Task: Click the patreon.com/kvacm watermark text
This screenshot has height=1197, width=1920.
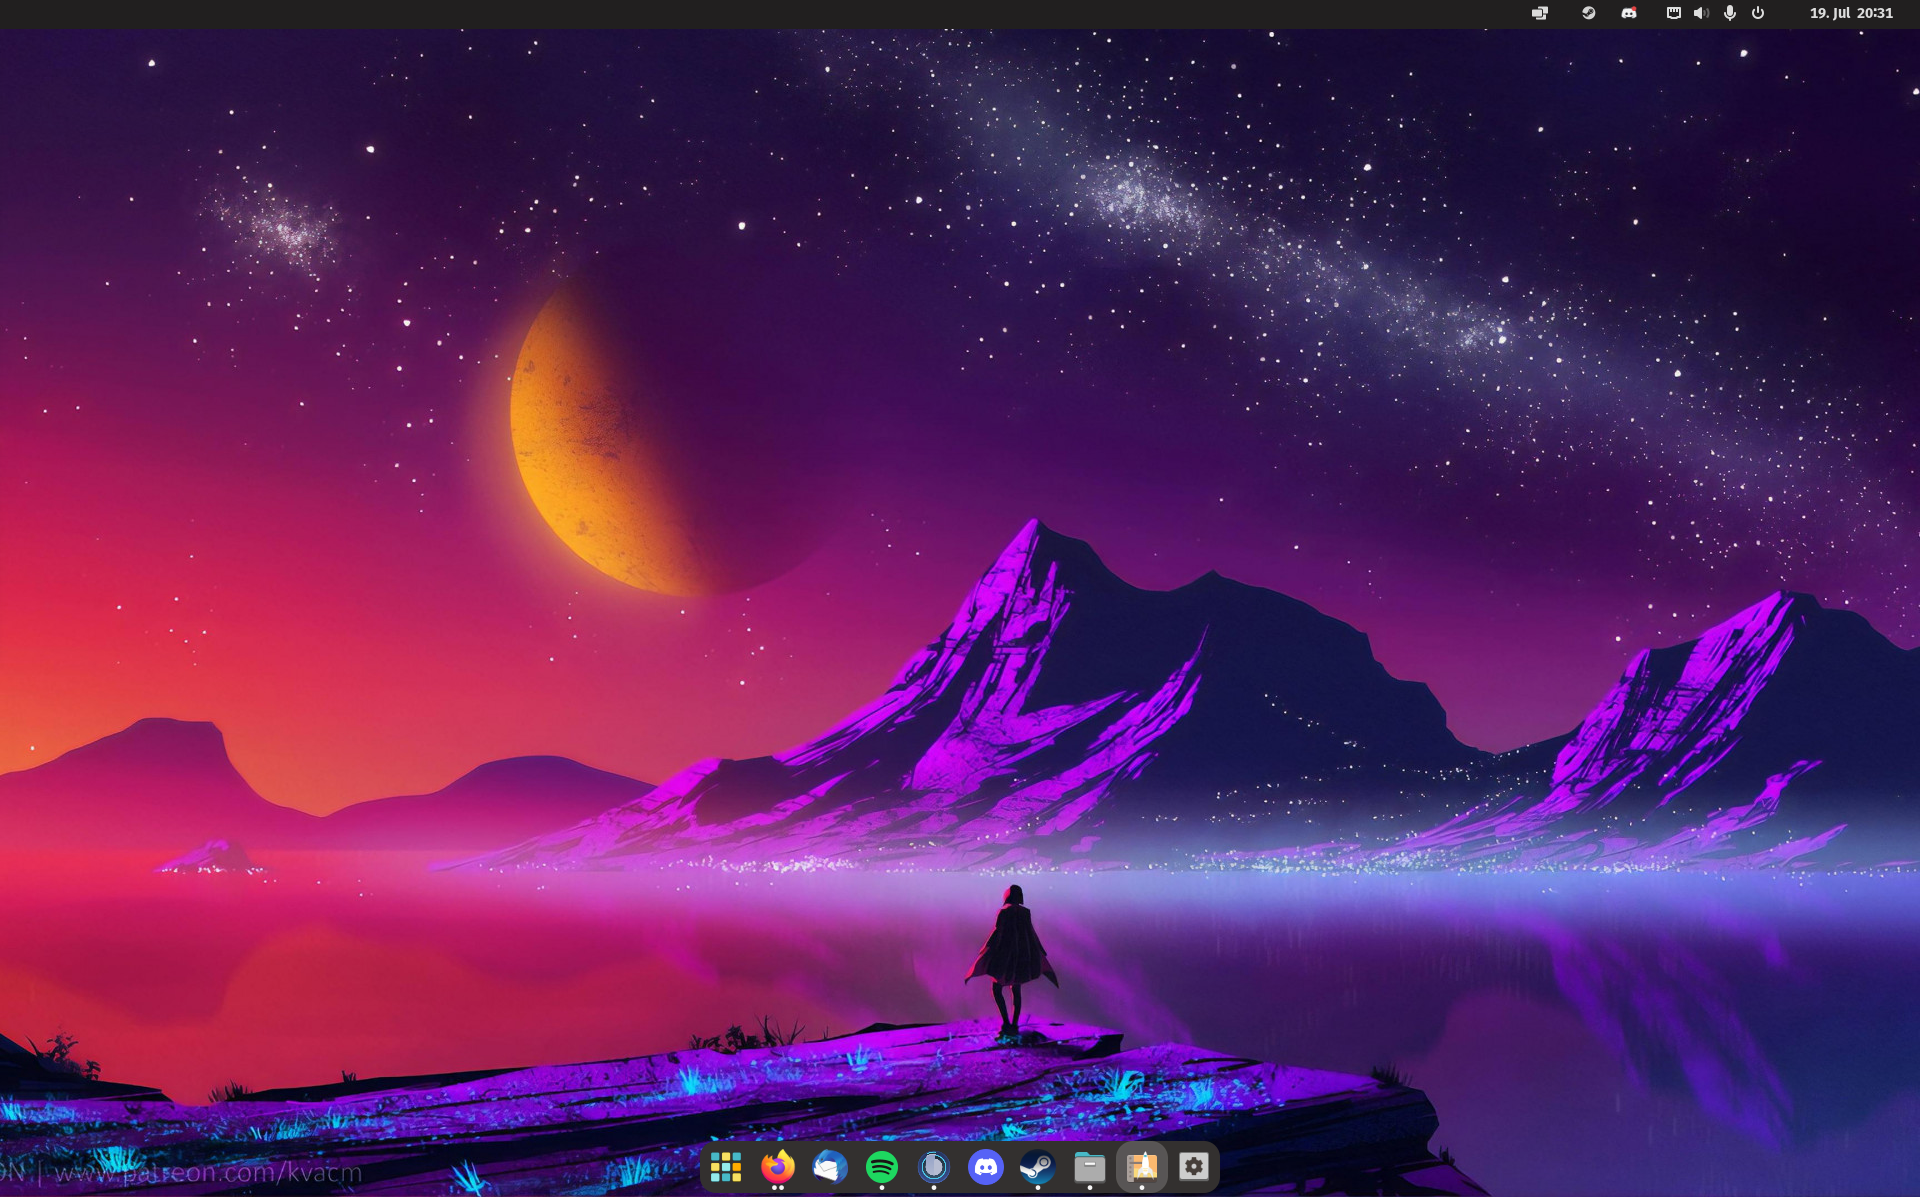Action: [208, 1172]
